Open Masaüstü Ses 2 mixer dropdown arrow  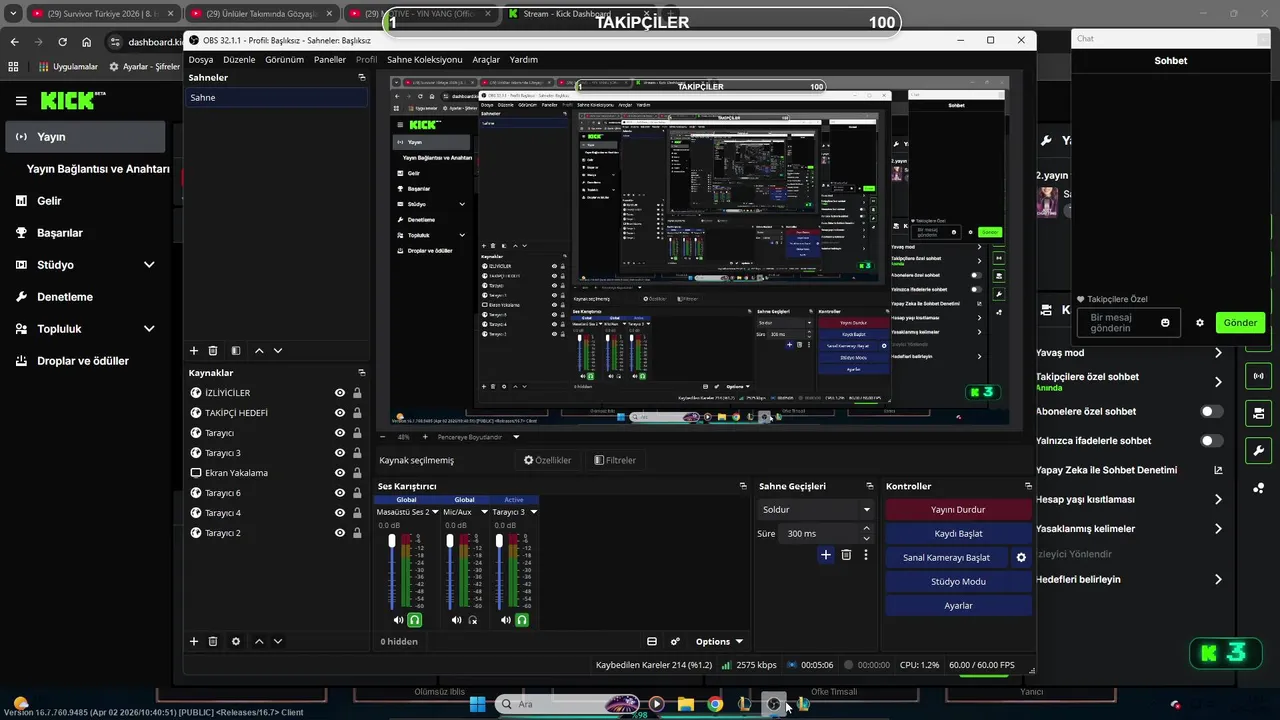435,512
